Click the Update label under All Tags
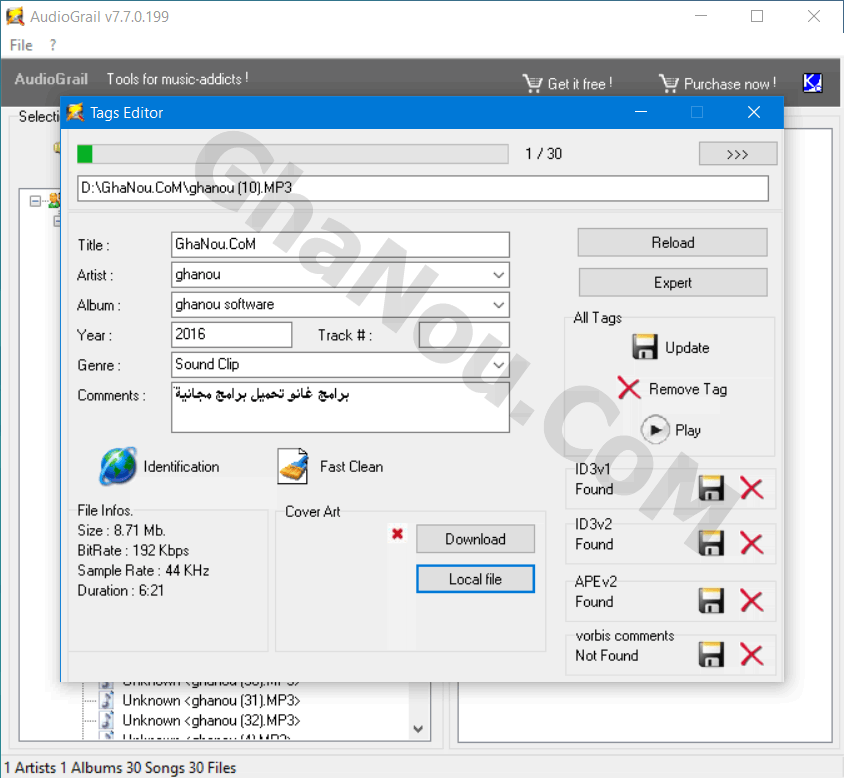This screenshot has width=844, height=778. 687,348
